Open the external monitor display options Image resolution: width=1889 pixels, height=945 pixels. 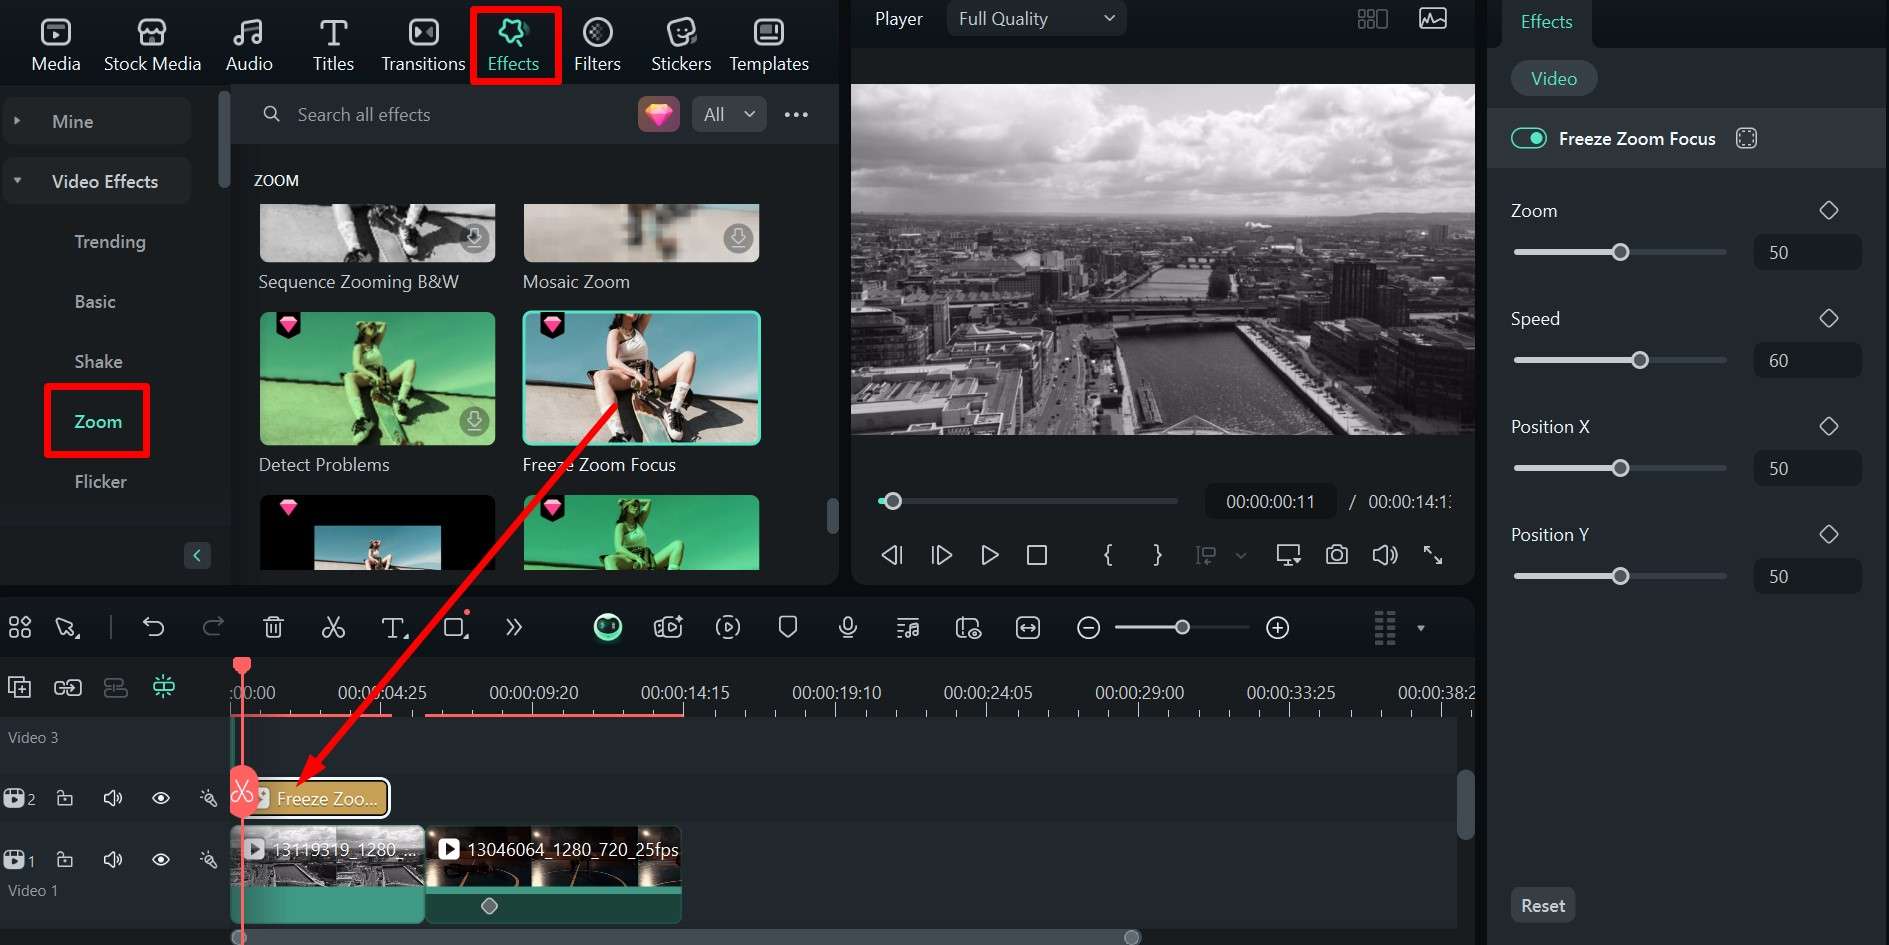pyautogui.click(x=1288, y=555)
